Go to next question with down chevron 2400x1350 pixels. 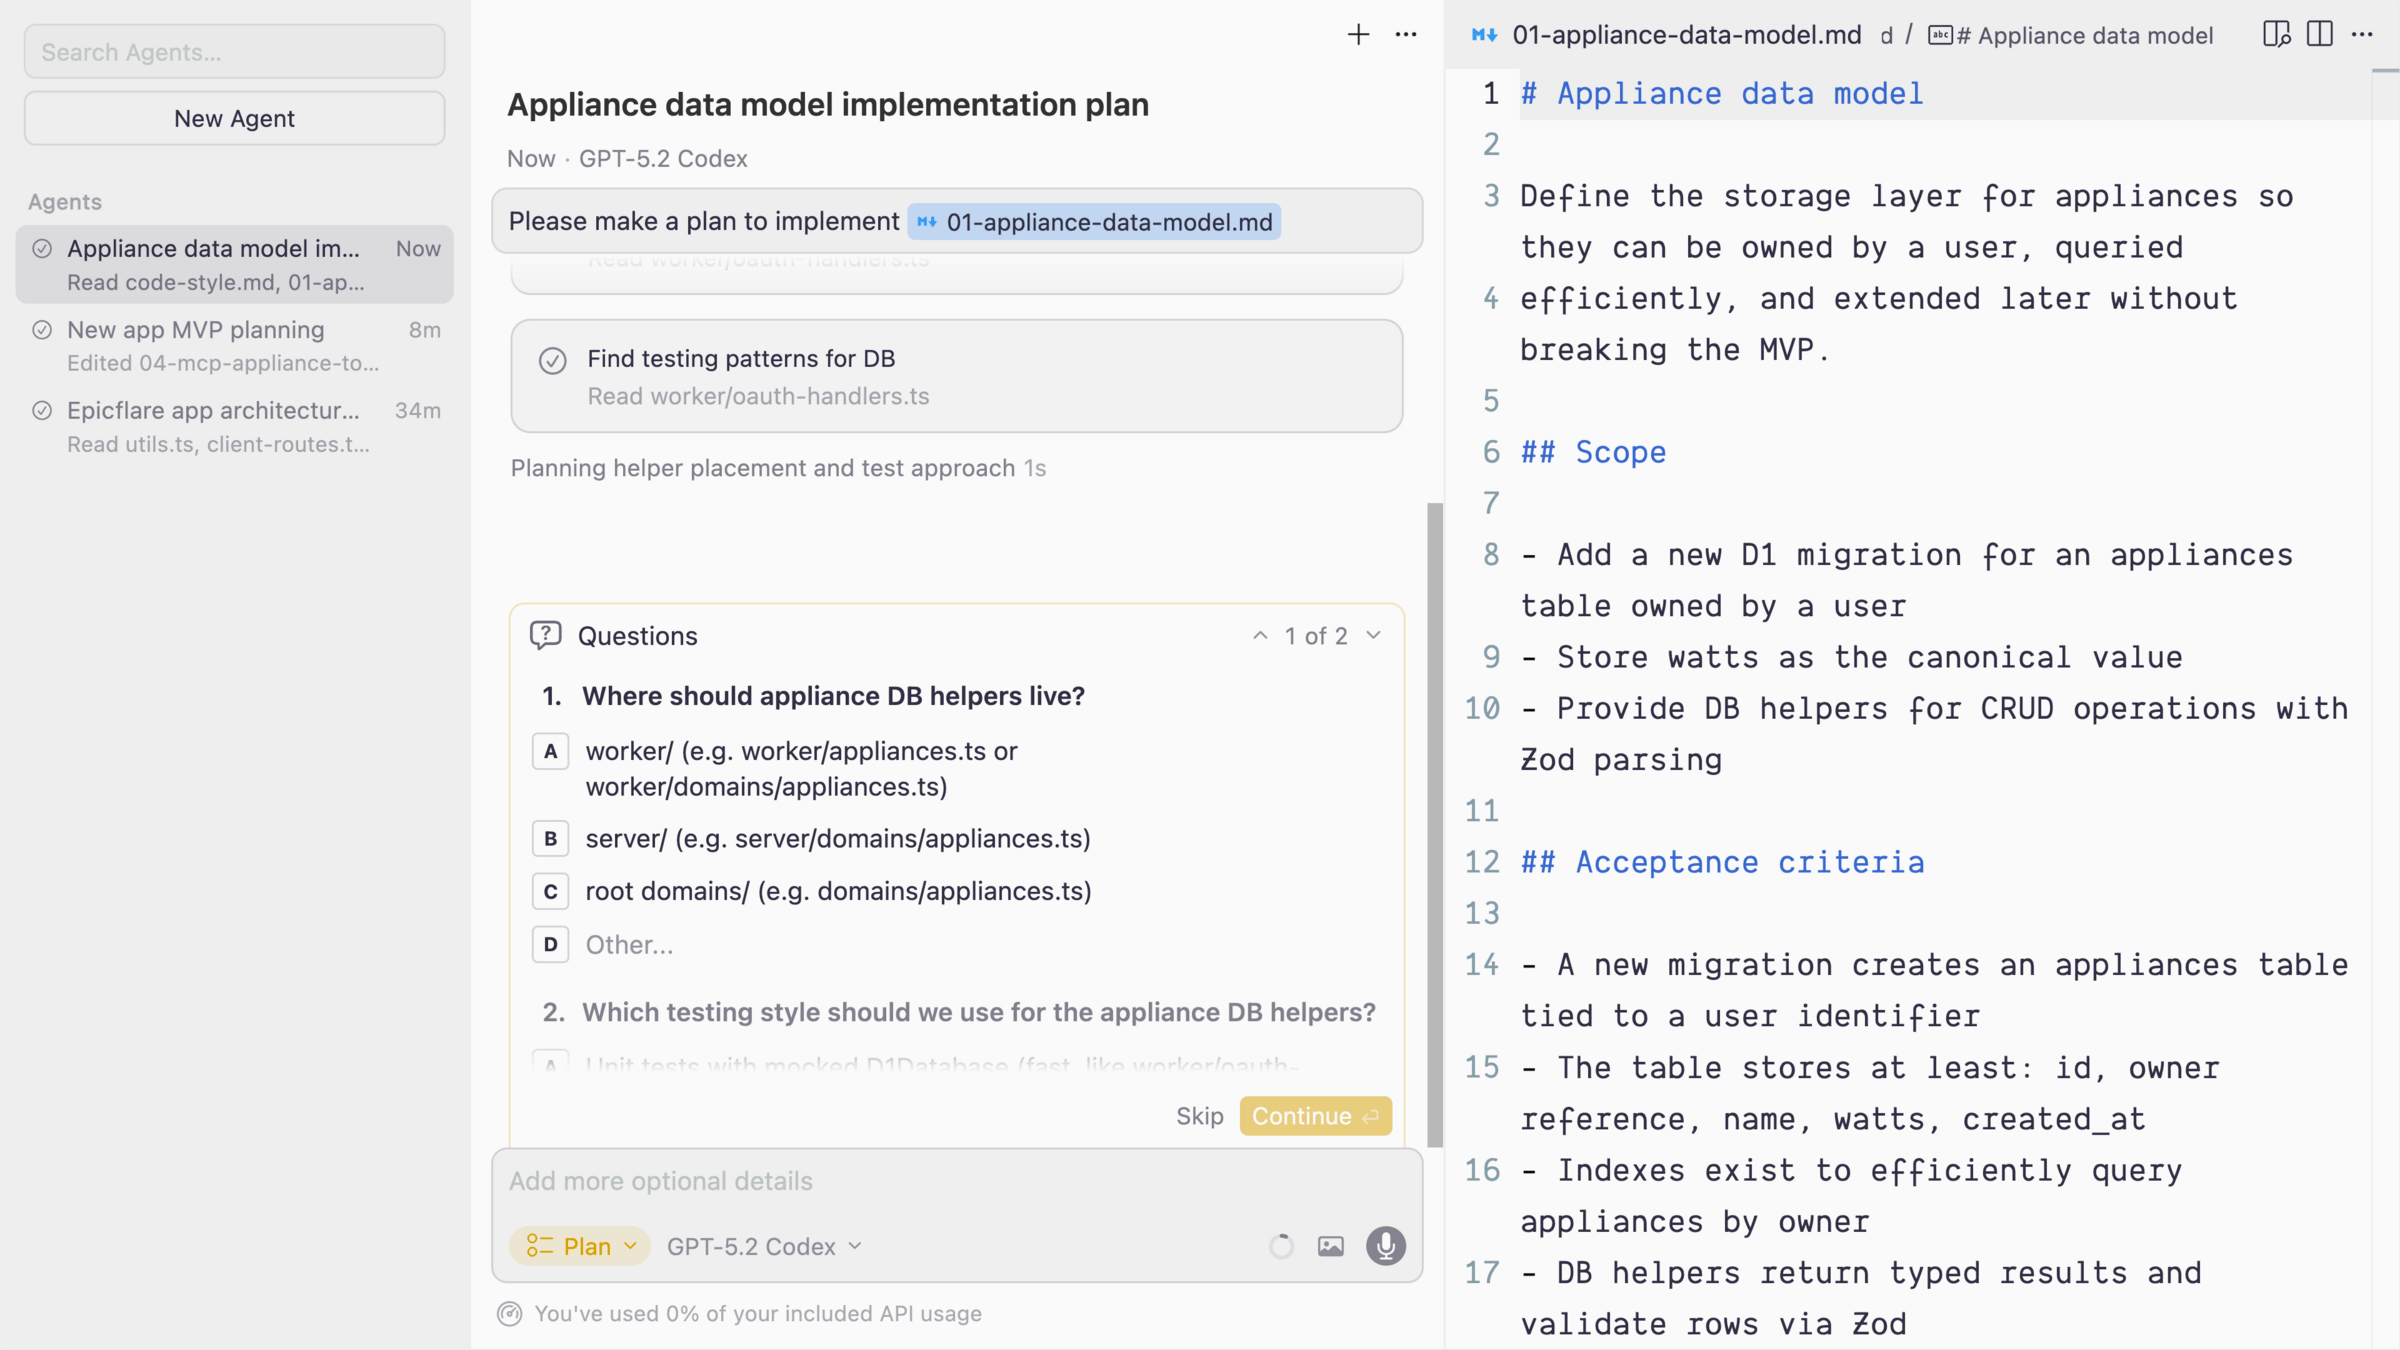(1374, 636)
